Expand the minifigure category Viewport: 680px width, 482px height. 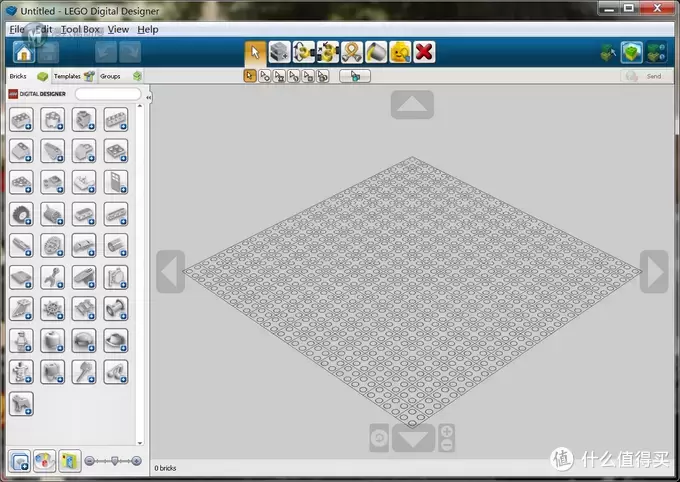coord(21,341)
